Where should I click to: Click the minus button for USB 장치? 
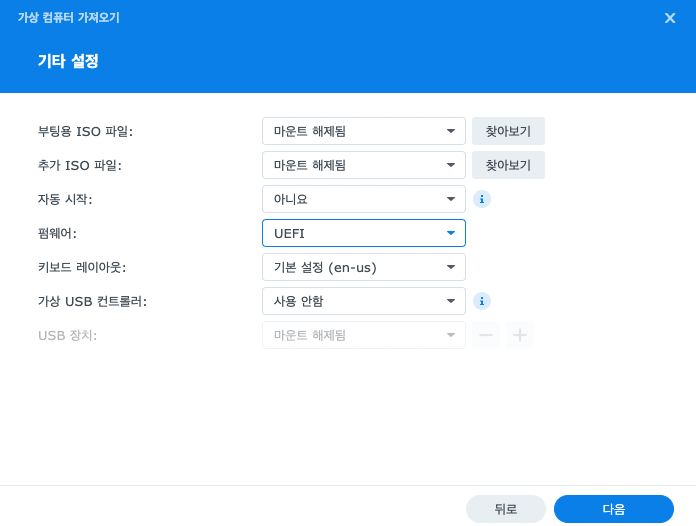tap(486, 335)
